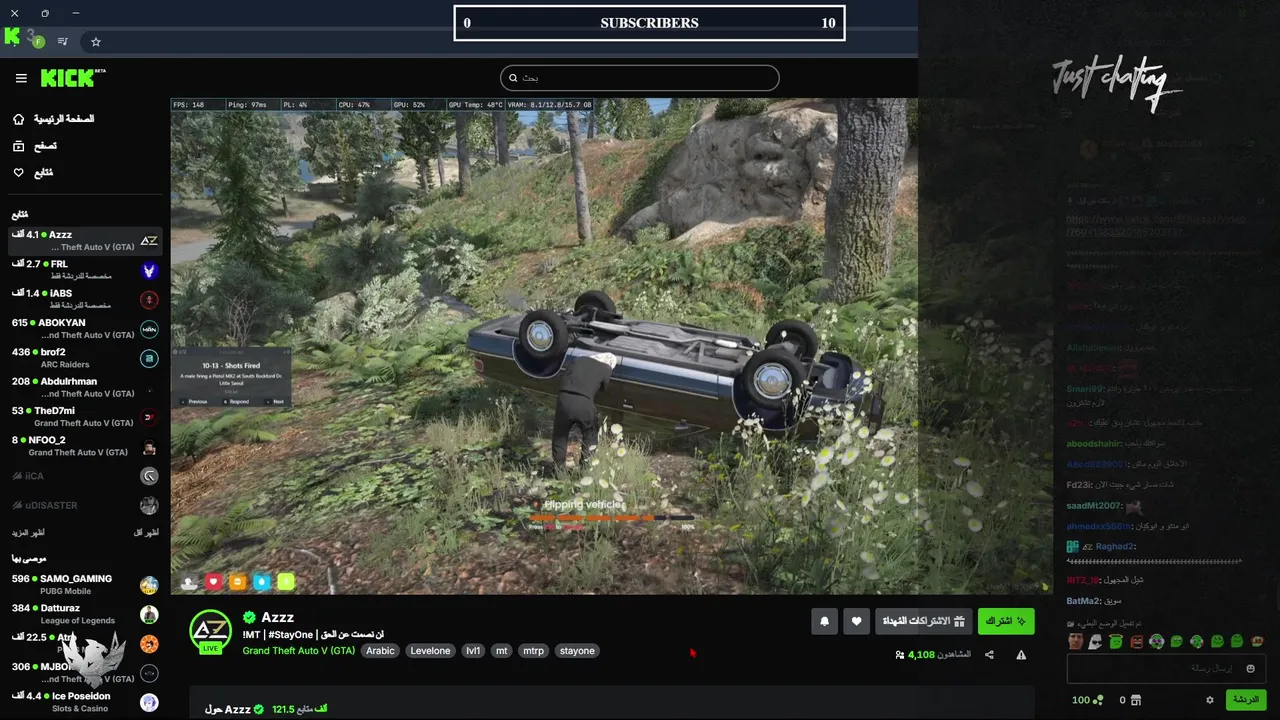The width and height of the screenshot is (1280, 720).
Task: Open Datturaz League of Legends channel
Action: [x=84, y=613]
